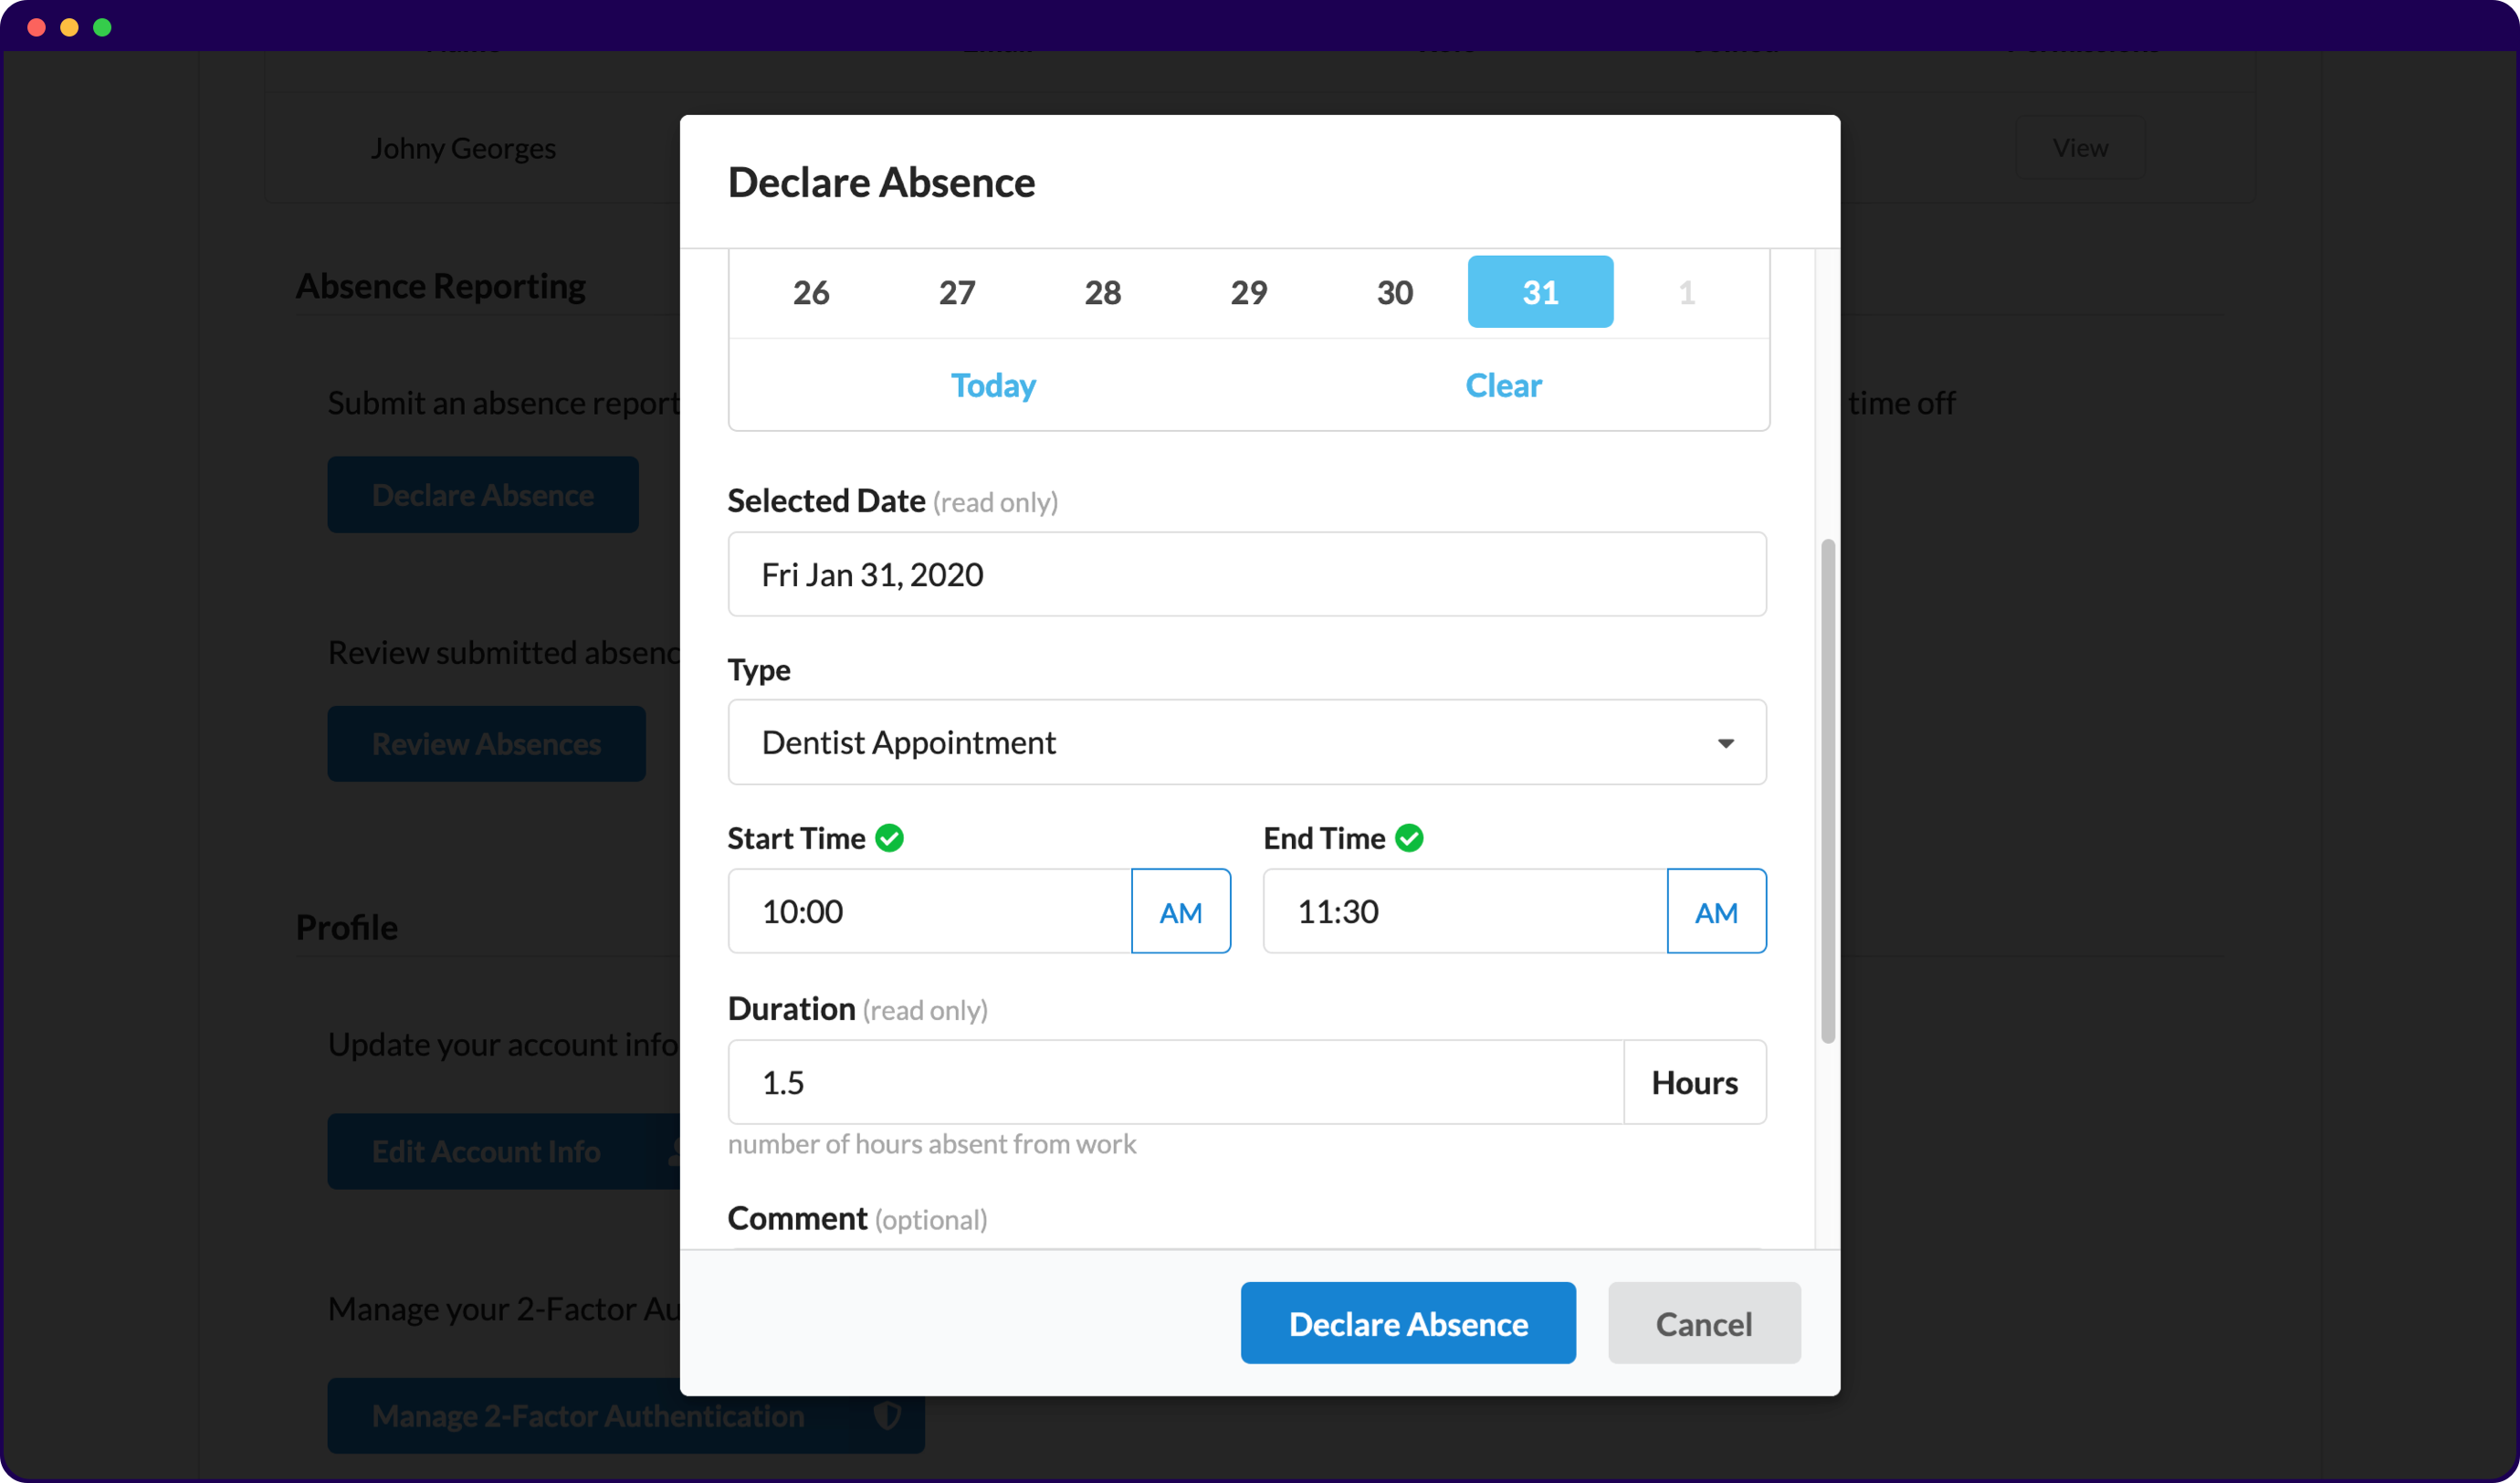Submit with blue Declare Absence button

1407,1323
